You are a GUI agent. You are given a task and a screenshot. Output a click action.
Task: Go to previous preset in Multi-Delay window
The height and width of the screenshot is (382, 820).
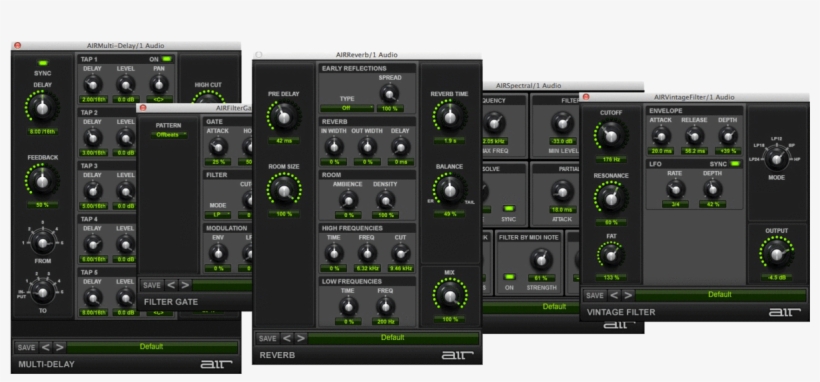(x=46, y=347)
